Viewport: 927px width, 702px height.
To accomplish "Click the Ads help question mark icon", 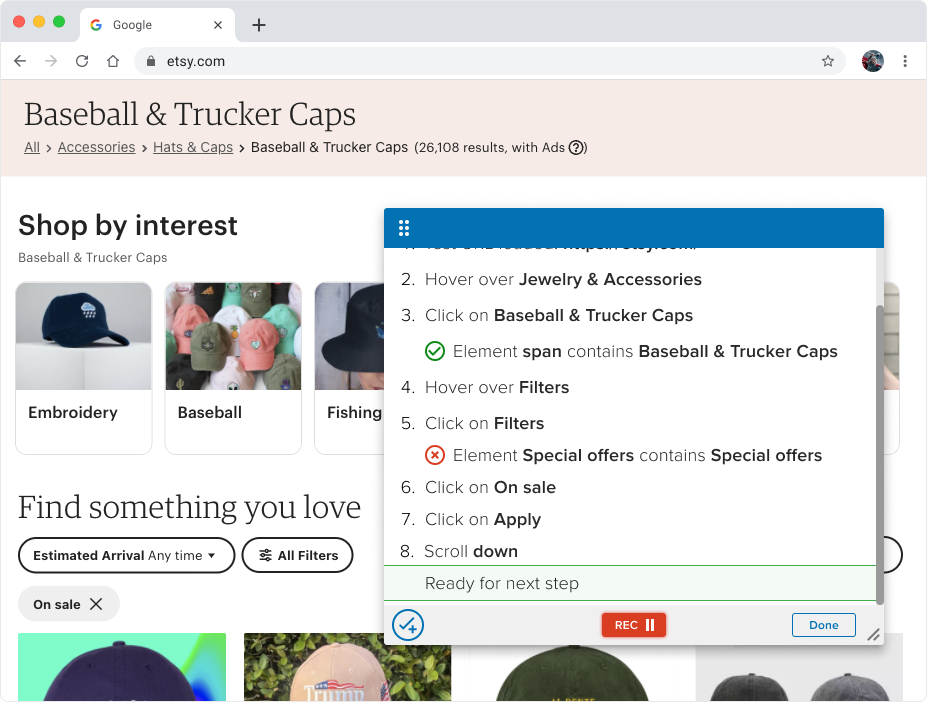I will (576, 147).
